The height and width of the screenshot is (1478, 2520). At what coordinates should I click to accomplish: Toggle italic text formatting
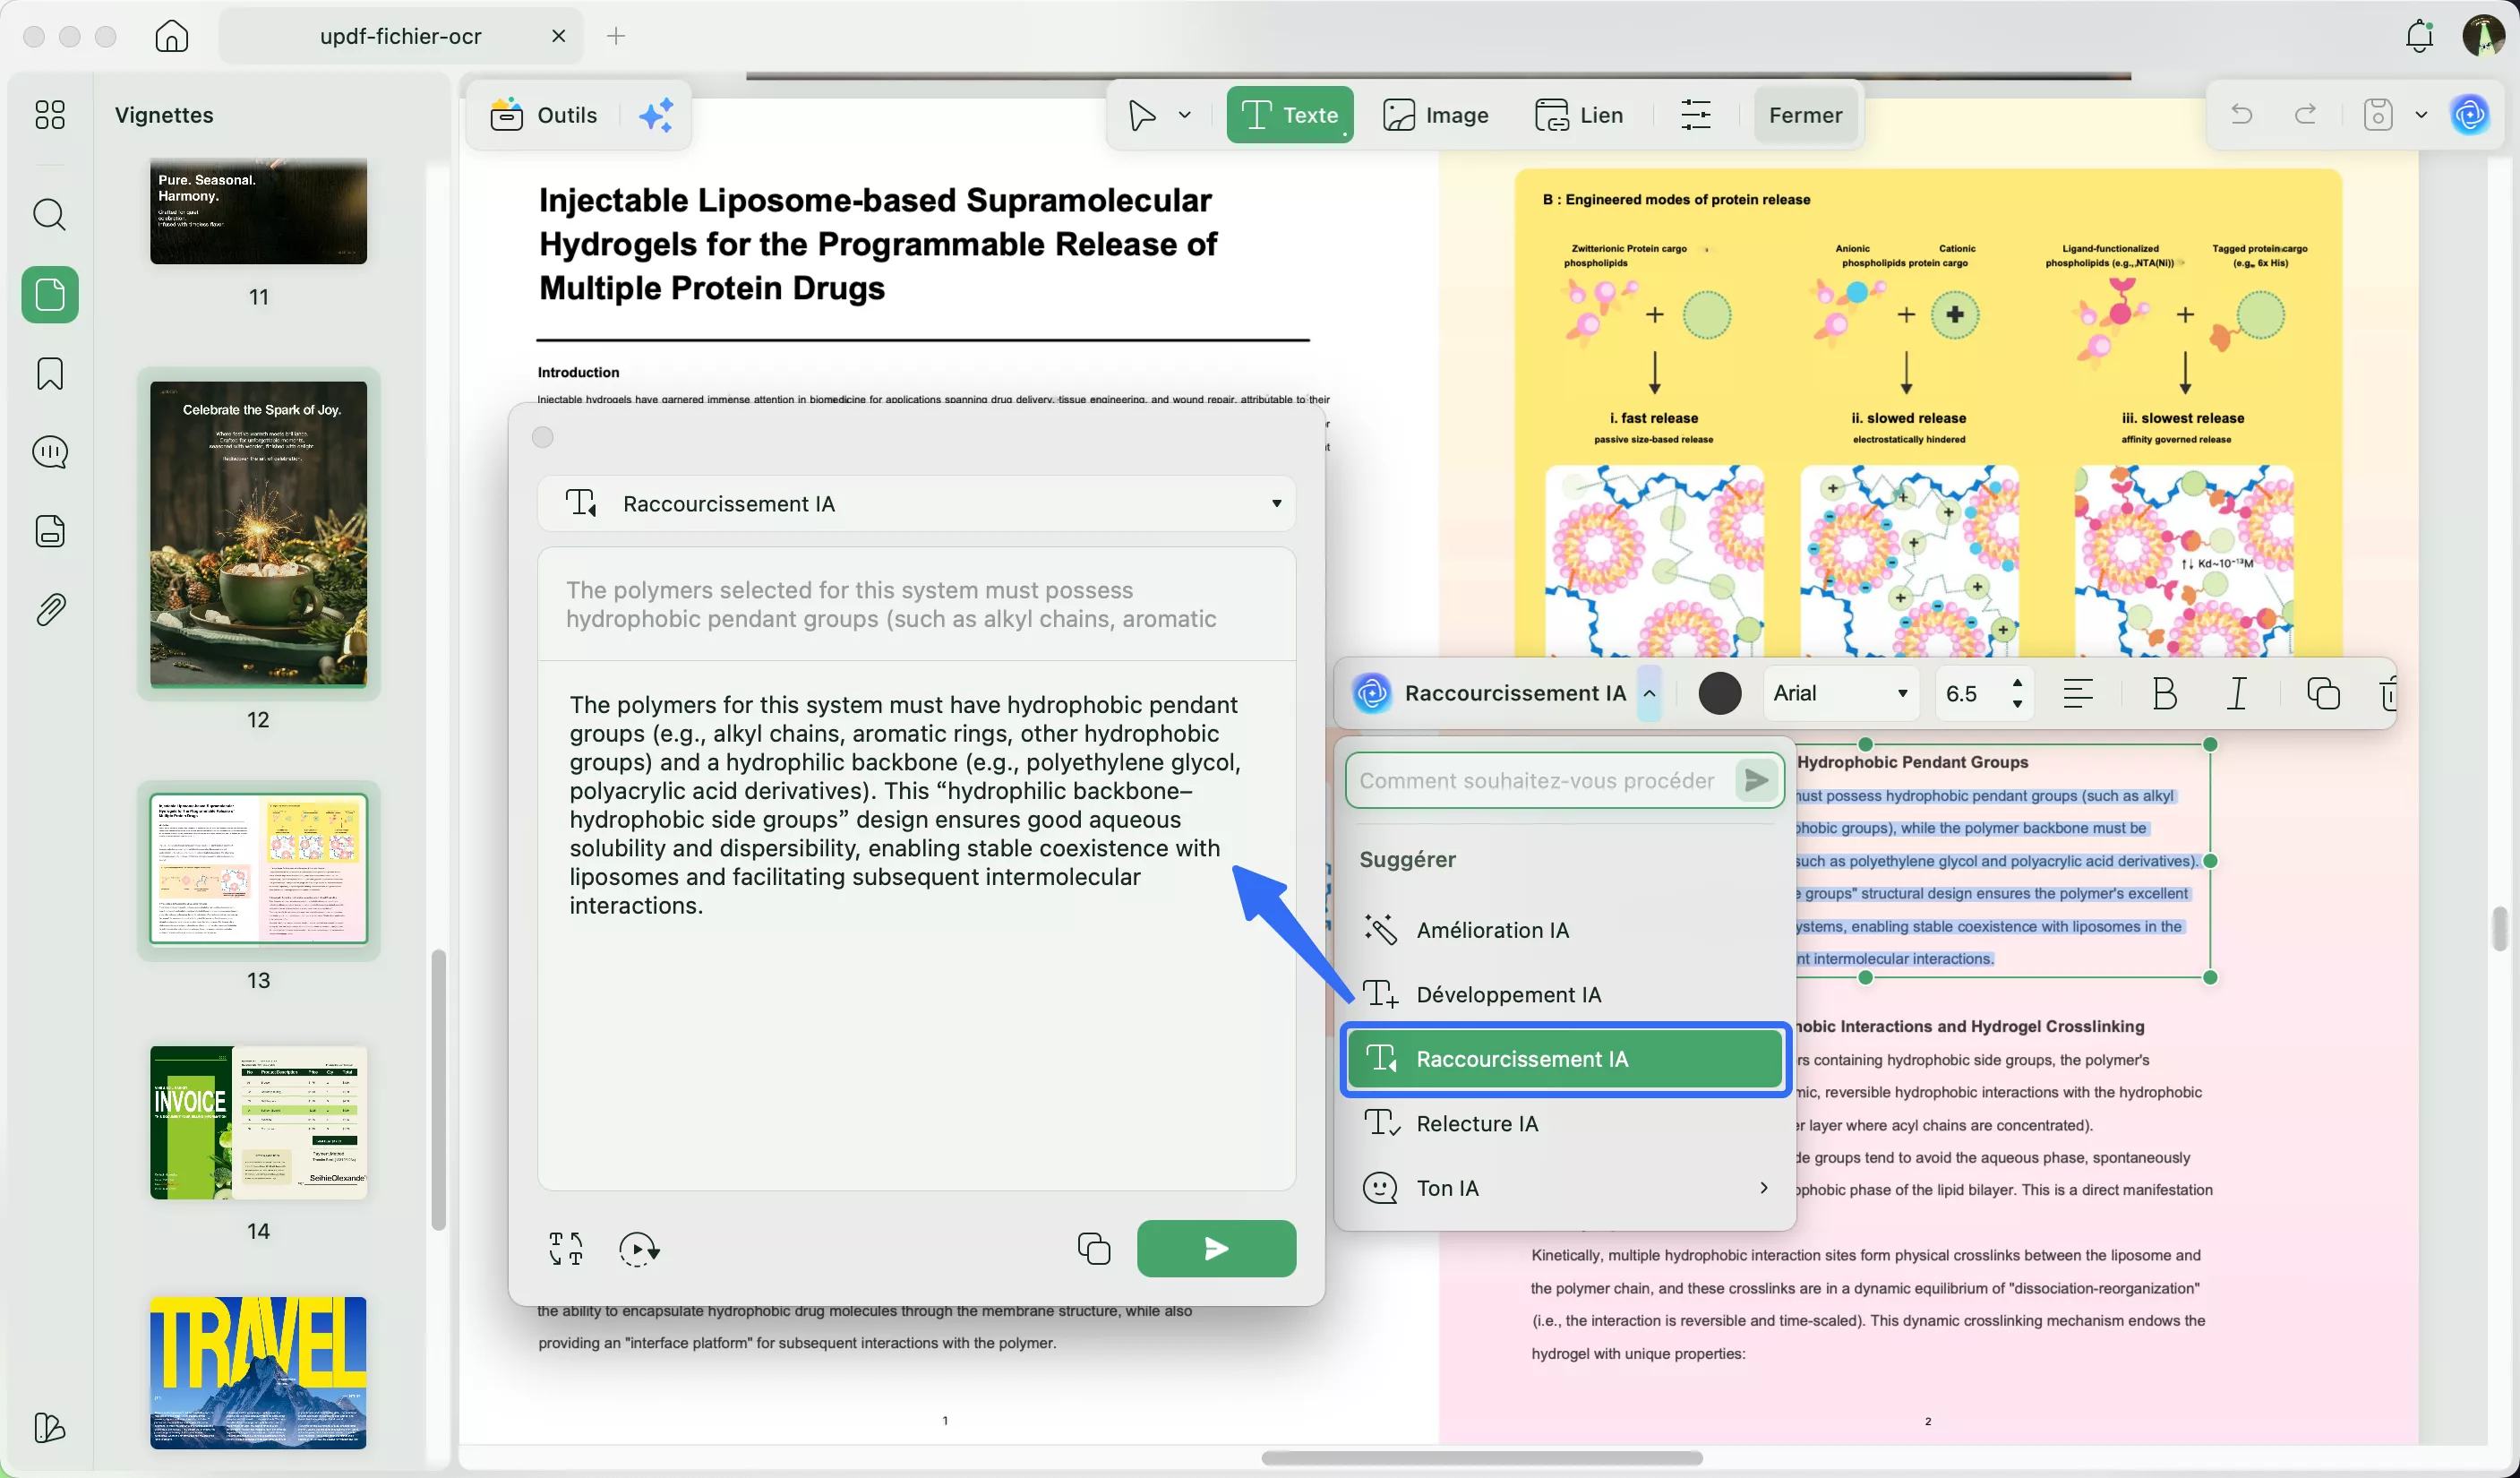click(2237, 693)
